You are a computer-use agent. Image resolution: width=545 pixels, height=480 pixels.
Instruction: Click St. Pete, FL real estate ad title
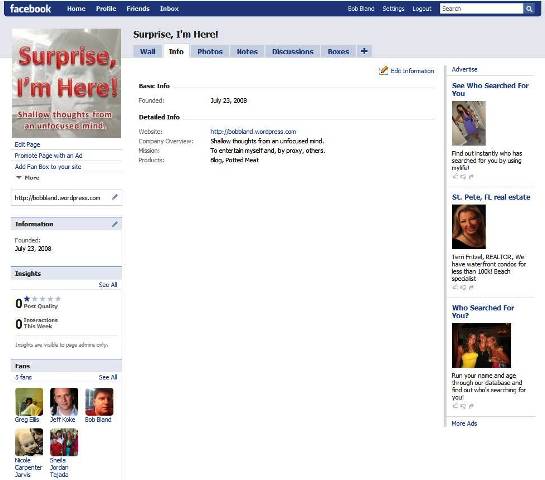pos(491,197)
